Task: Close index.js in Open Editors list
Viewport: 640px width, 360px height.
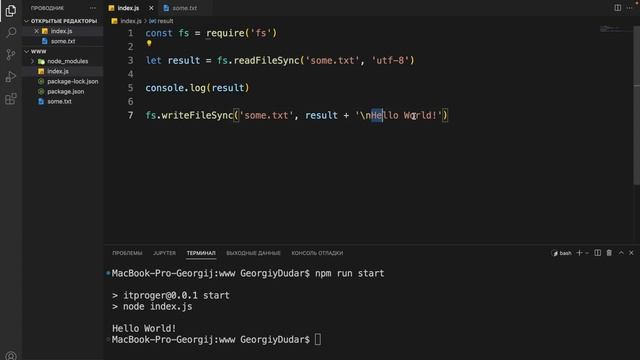Action: coord(36,31)
